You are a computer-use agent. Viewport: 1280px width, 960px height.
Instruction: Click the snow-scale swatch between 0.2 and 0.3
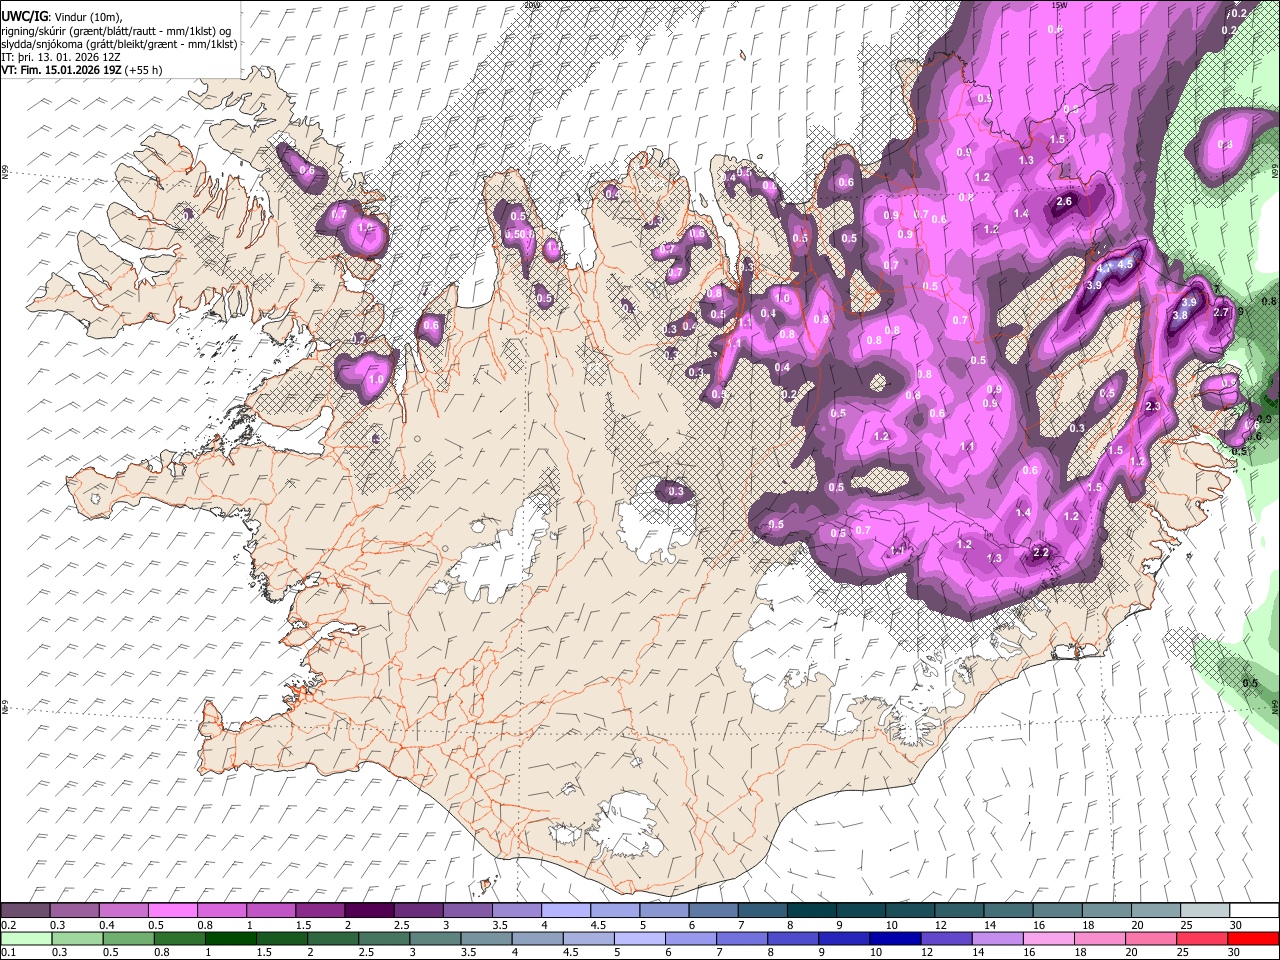coord(26,911)
